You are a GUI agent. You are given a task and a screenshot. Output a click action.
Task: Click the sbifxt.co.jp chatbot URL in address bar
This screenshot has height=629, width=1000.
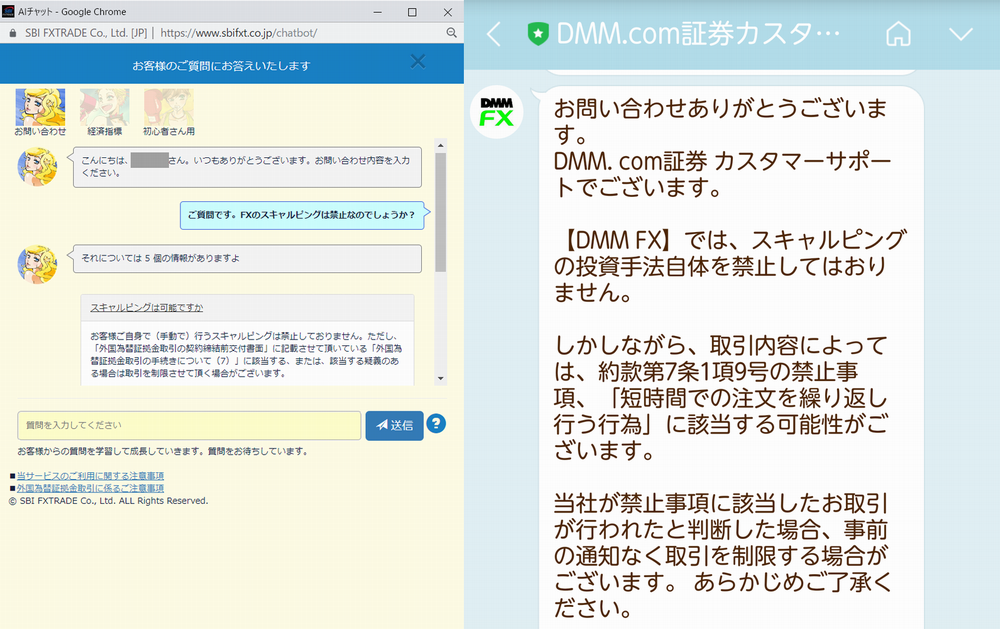point(239,33)
